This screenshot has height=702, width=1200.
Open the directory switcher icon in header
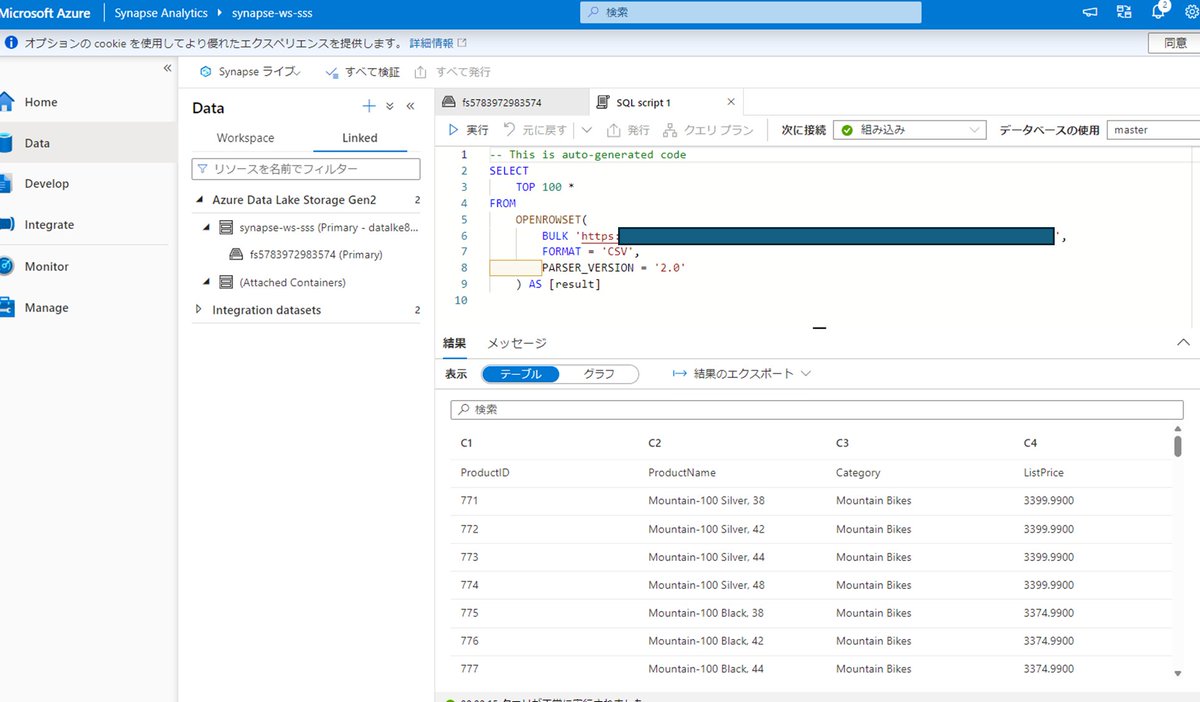(1125, 13)
